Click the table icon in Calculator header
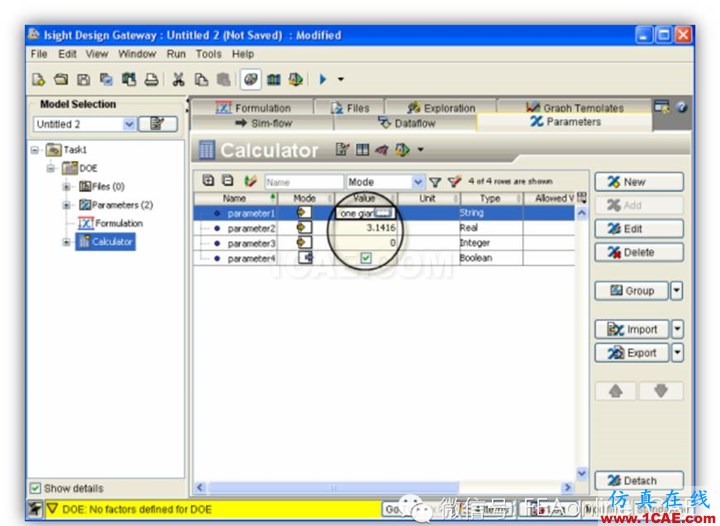720x526 pixels. (x=362, y=150)
